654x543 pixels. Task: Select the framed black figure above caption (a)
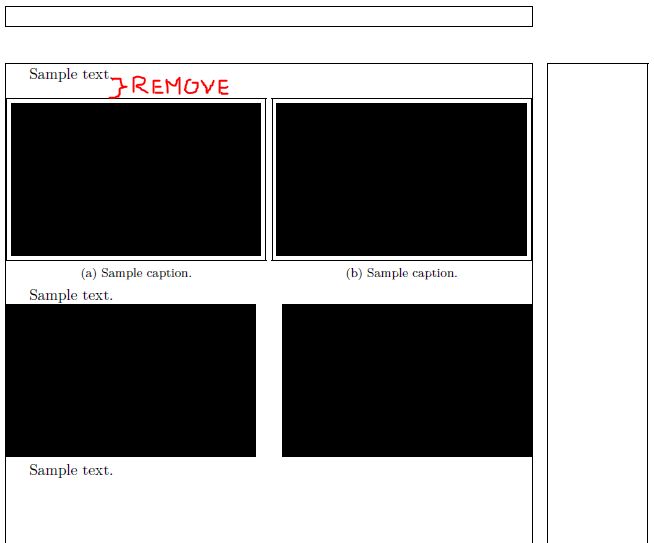(136, 179)
